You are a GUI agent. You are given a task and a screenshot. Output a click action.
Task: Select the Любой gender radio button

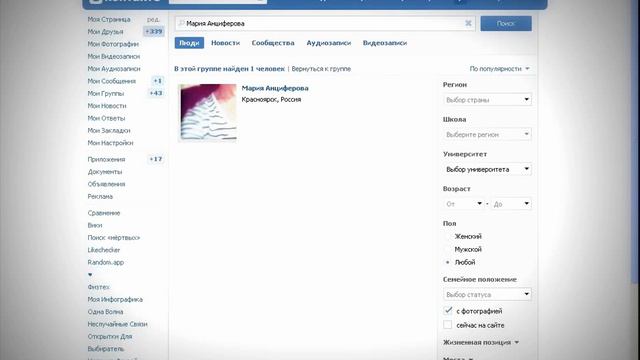(447, 262)
